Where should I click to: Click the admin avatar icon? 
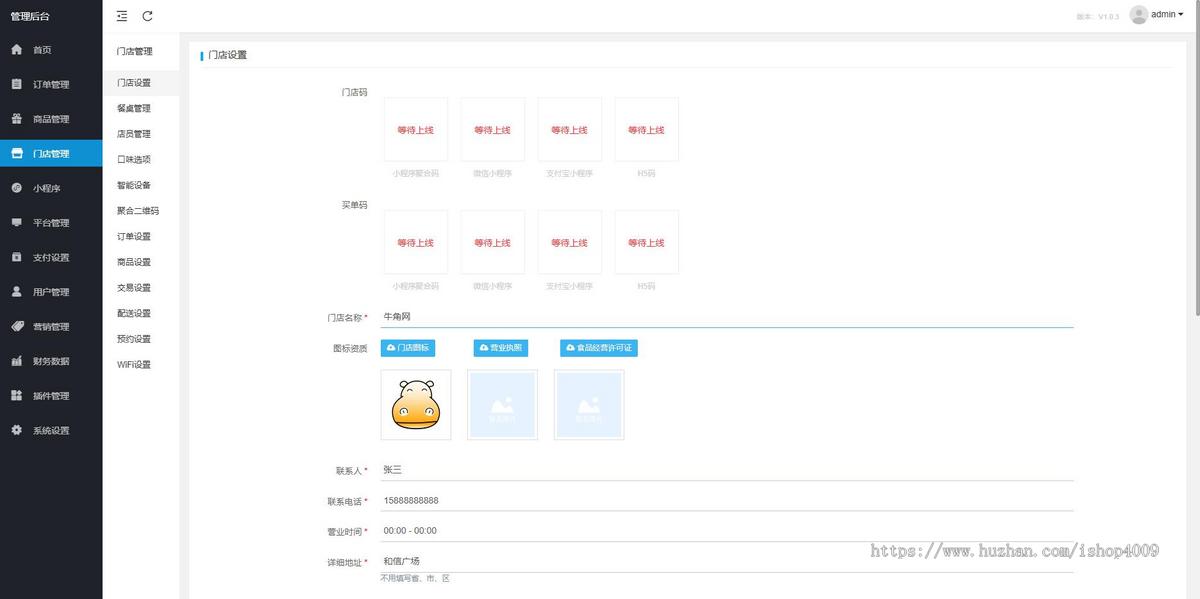click(1138, 14)
